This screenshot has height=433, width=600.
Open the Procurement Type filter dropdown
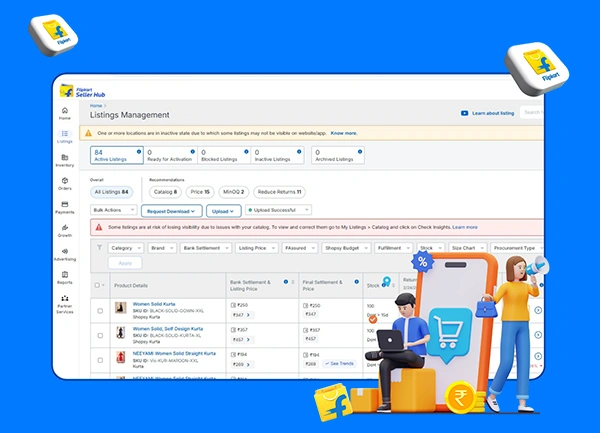coord(517,248)
